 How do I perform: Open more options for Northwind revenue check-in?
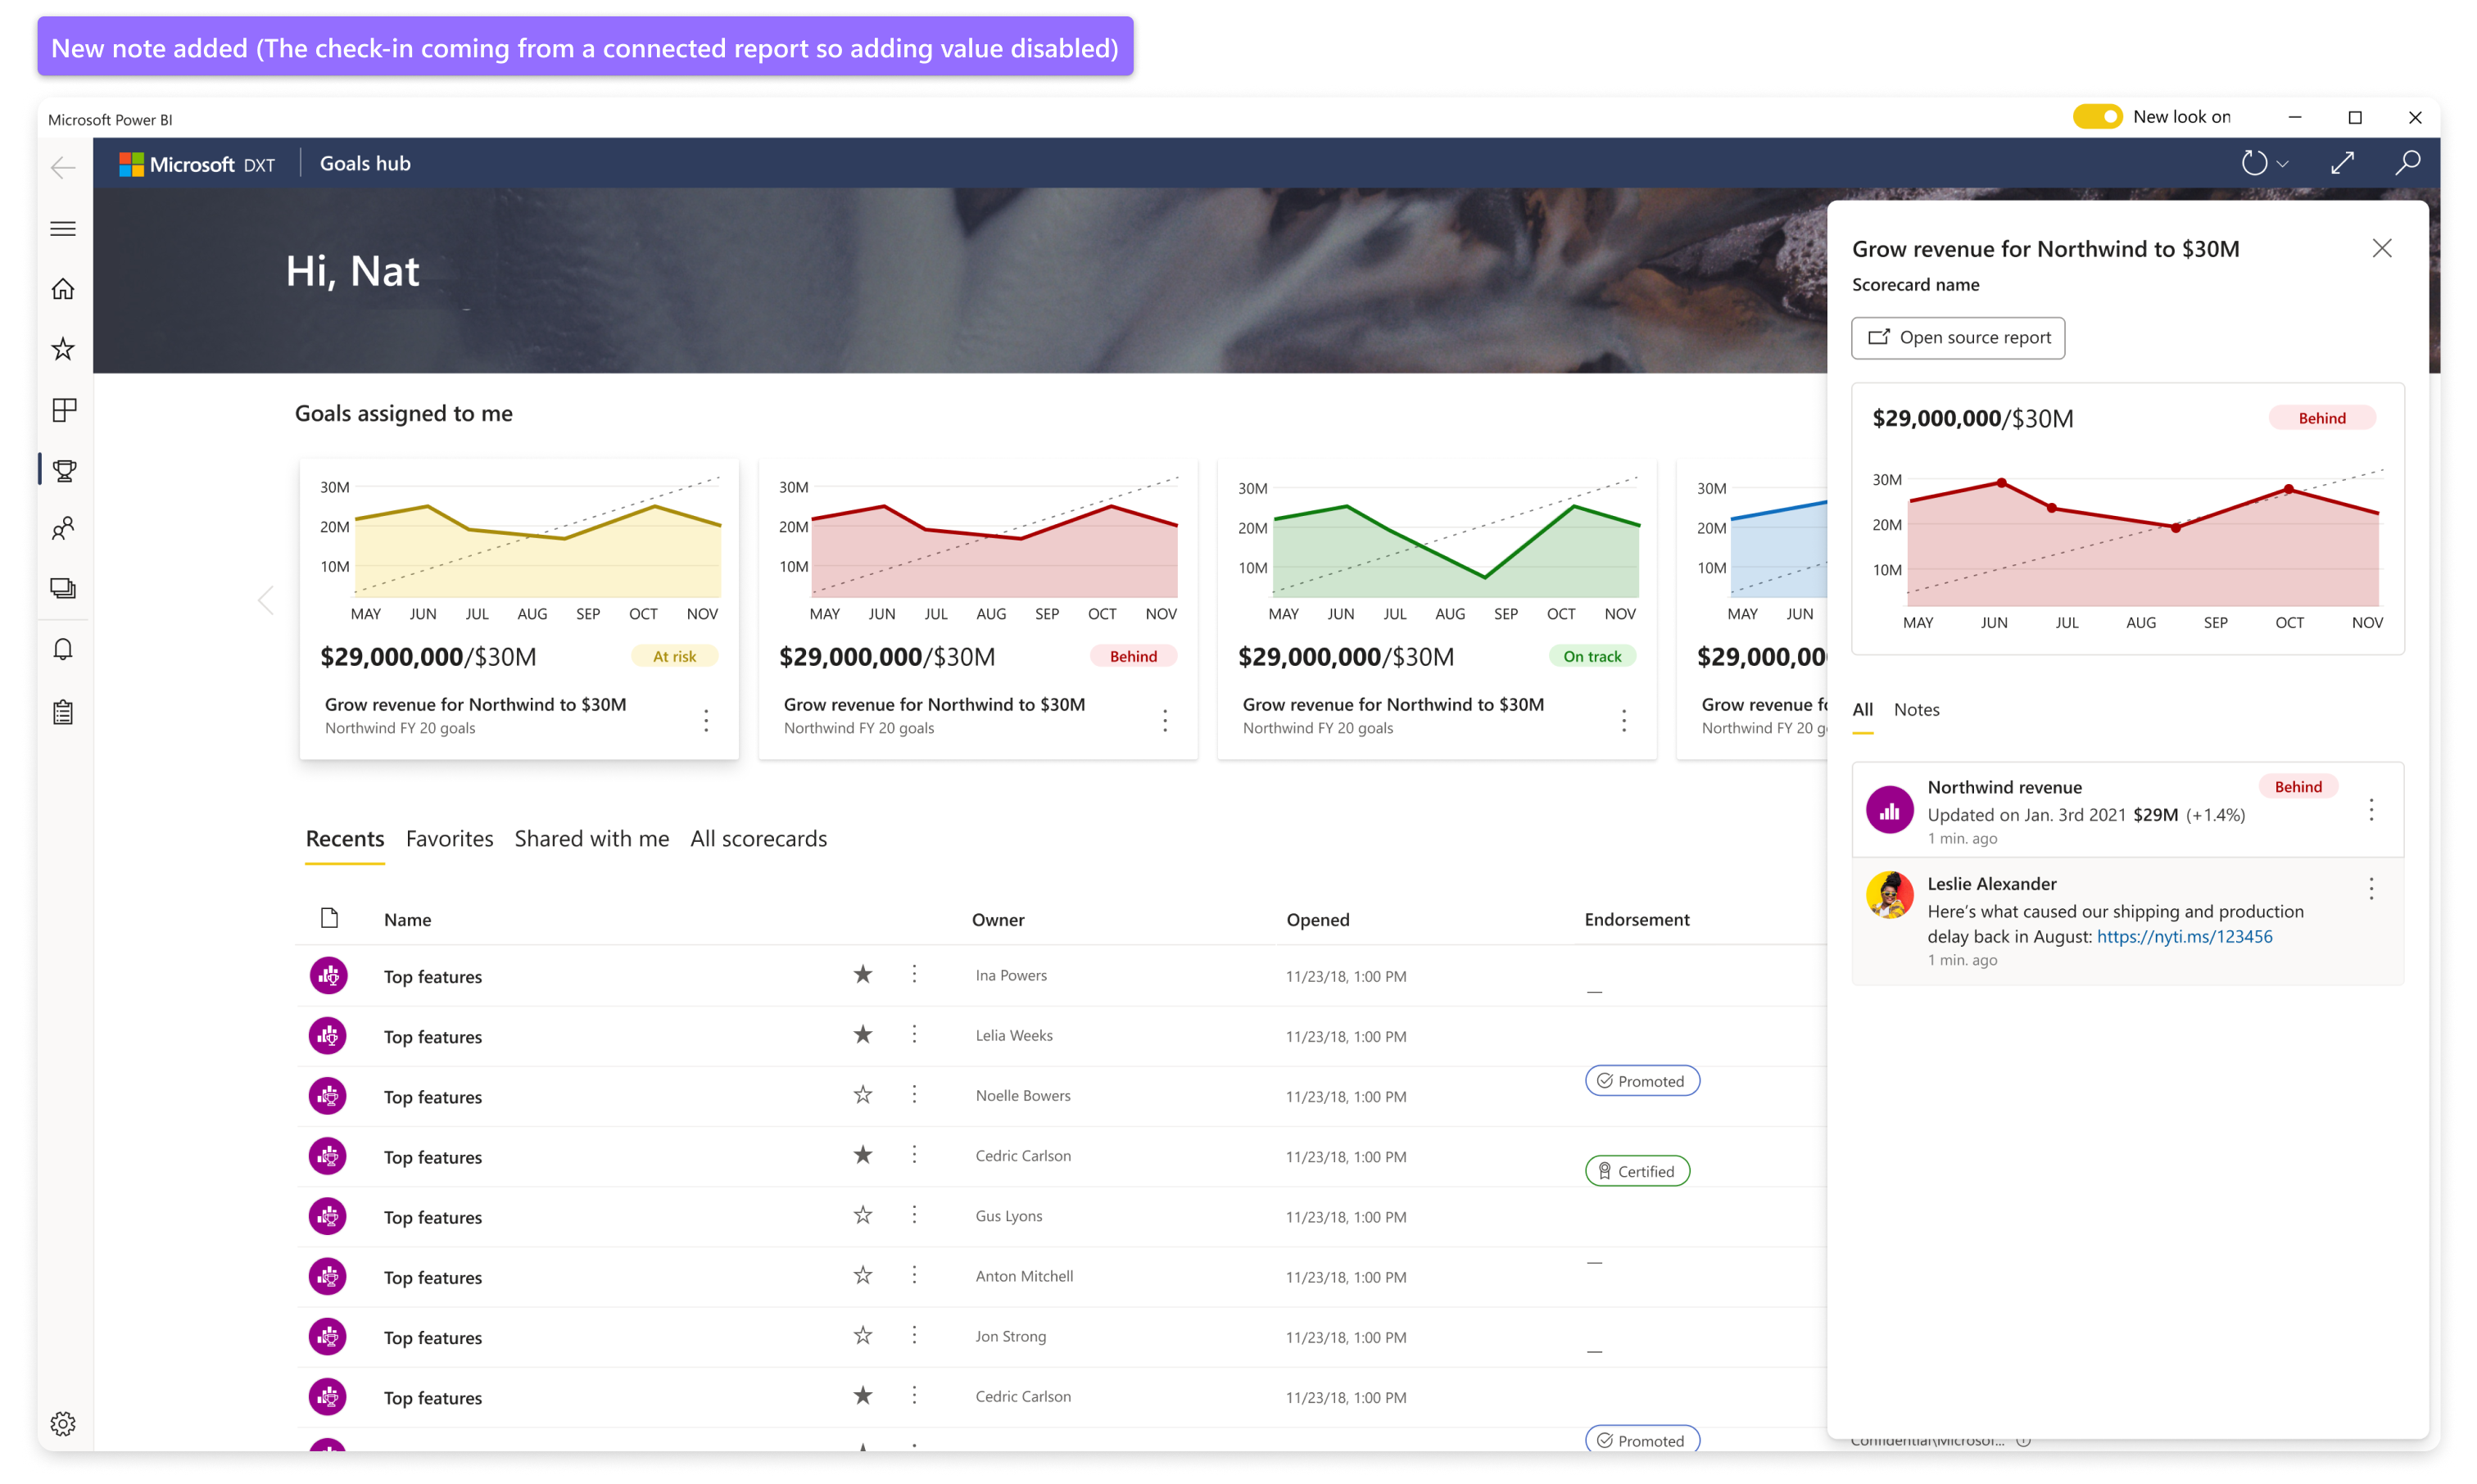coord(2371,810)
